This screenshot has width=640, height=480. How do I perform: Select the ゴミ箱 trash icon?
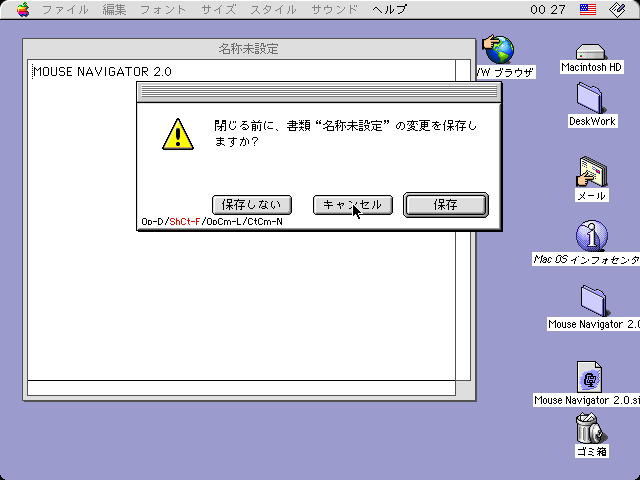point(591,428)
